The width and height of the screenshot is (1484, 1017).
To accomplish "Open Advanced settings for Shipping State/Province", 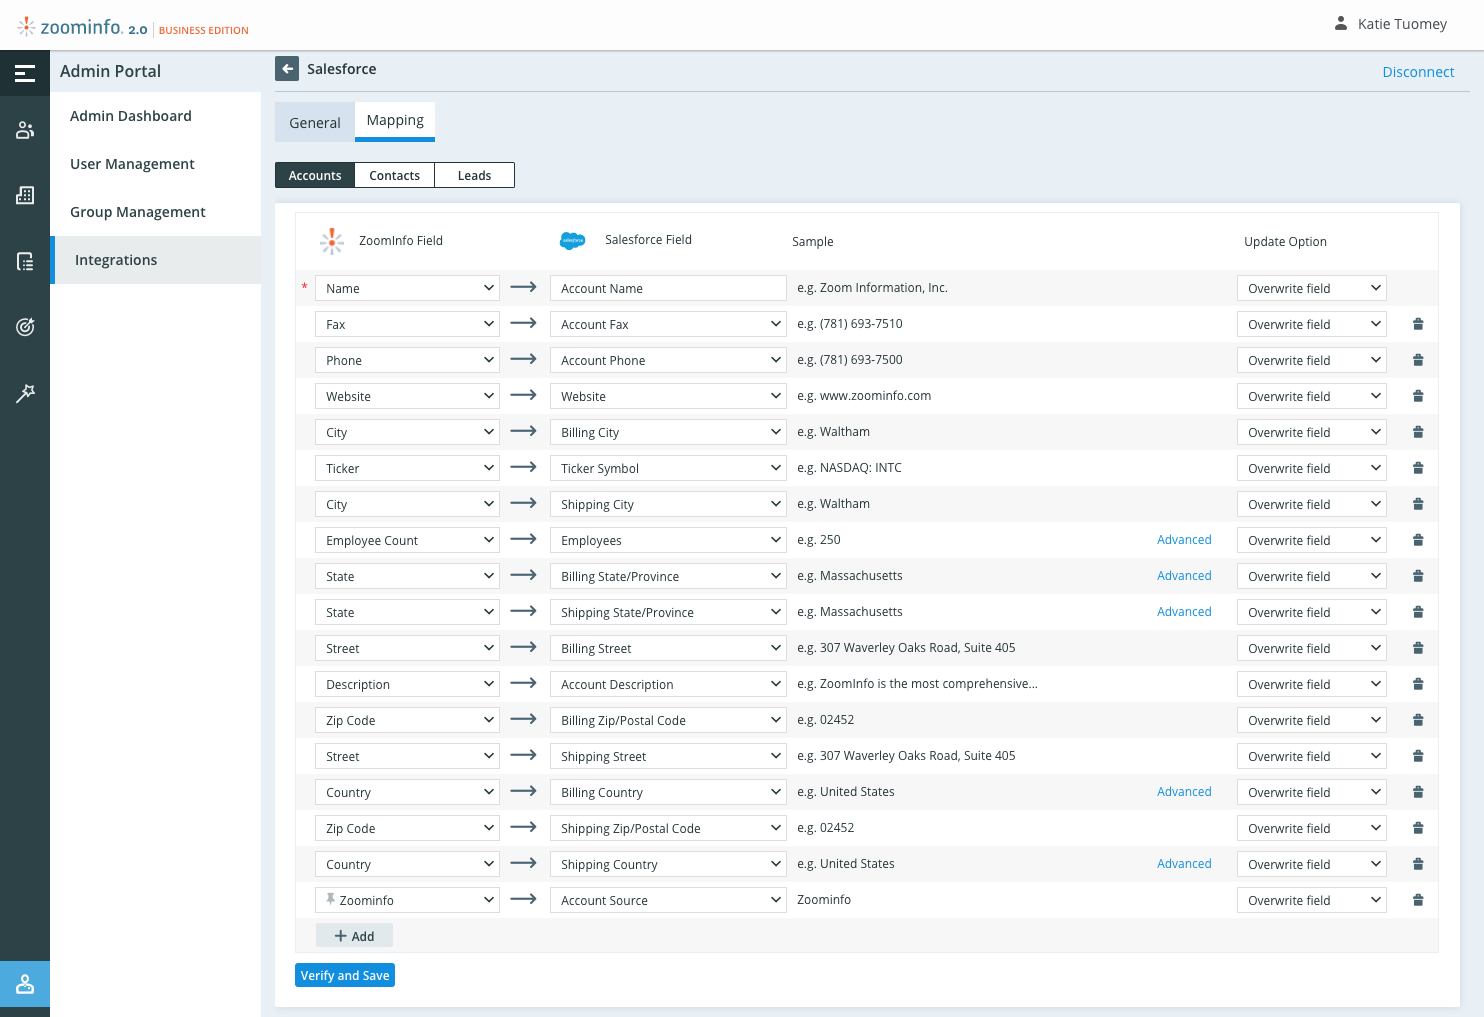I will (1184, 612).
